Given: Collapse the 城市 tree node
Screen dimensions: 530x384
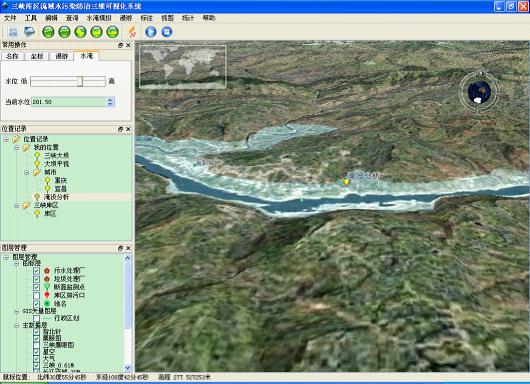Looking at the screenshot, I should [27, 172].
